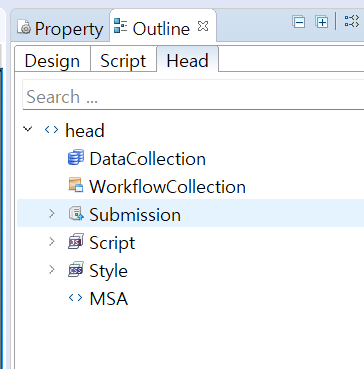This screenshot has width=364, height=369.
Task: Click the Collapse All icon in Outline toolbar
Action: 298,22
